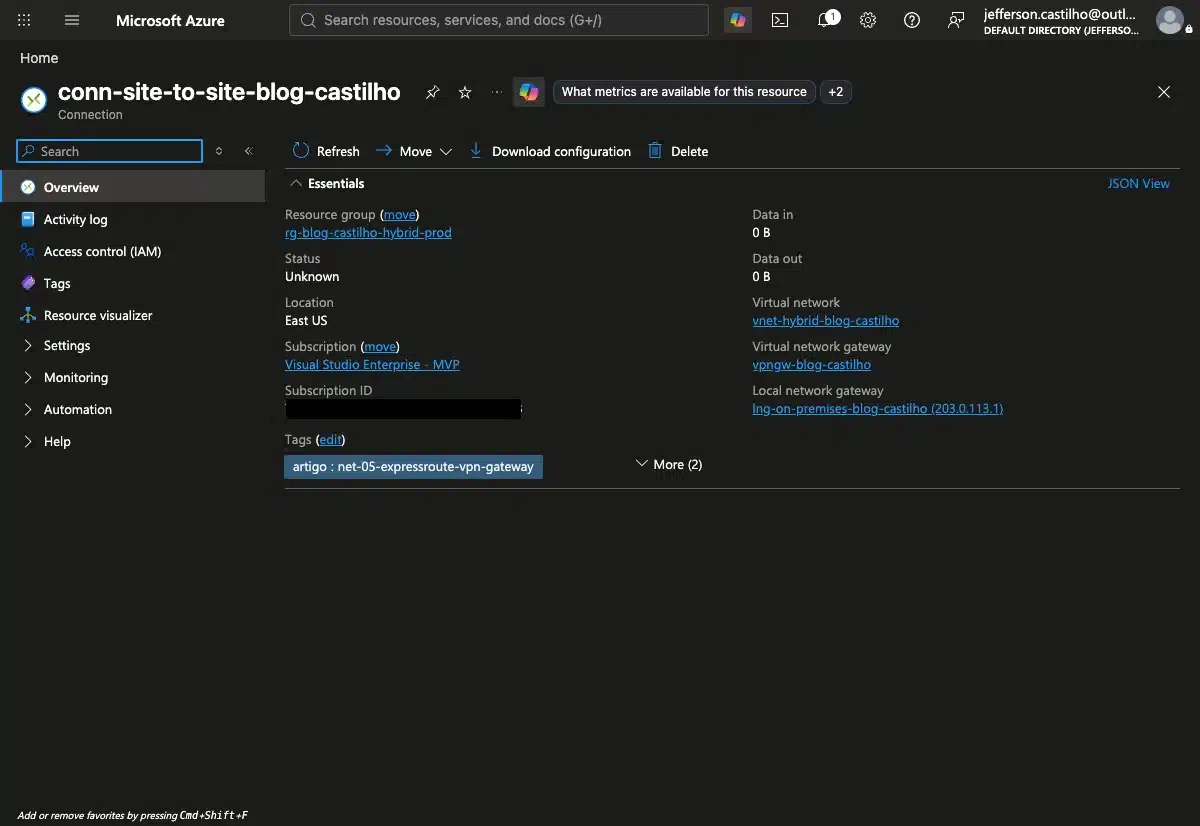
Task: Open lng-on-premises-blog-castilho local gateway
Action: click(877, 408)
